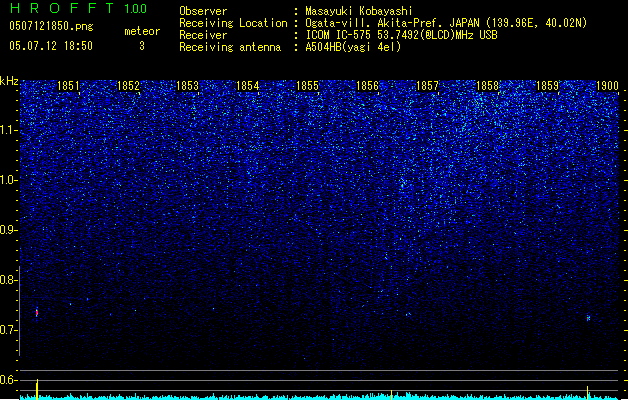The height and width of the screenshot is (400, 629).
Task: Click the 0.6 kHz axis label
Action: point(8,380)
